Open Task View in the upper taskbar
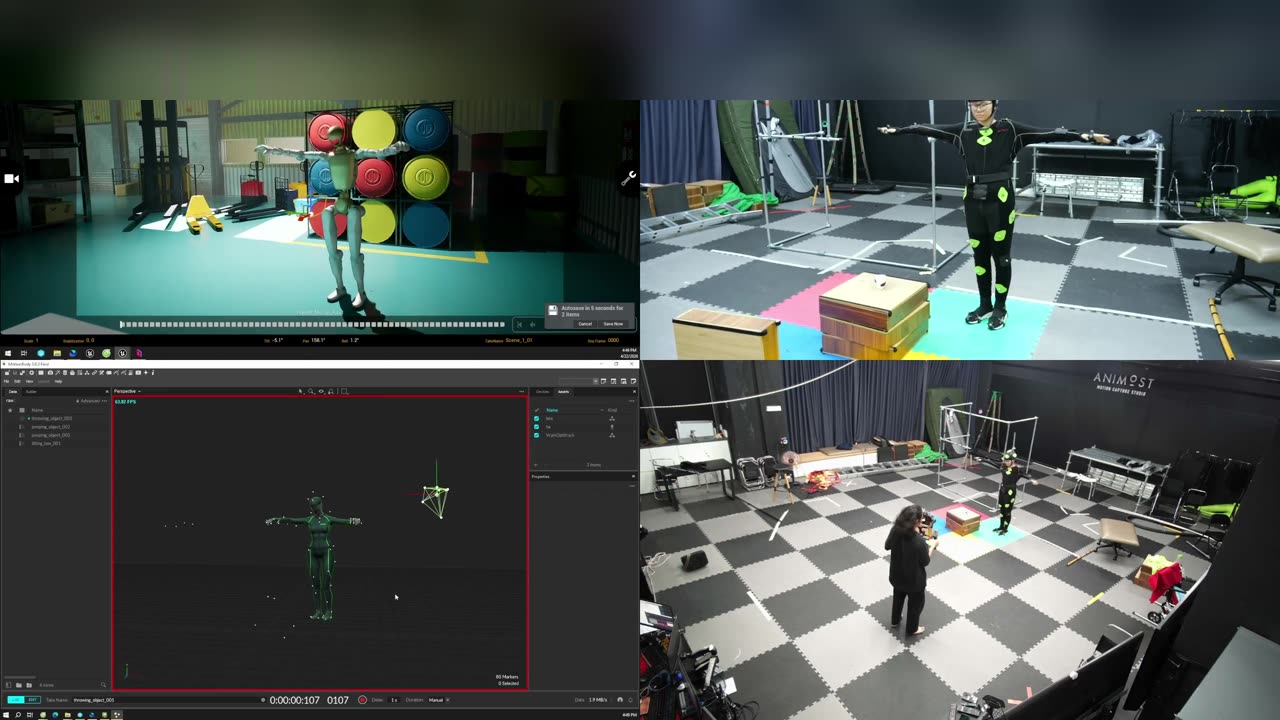The width and height of the screenshot is (1280, 720). pos(23,353)
